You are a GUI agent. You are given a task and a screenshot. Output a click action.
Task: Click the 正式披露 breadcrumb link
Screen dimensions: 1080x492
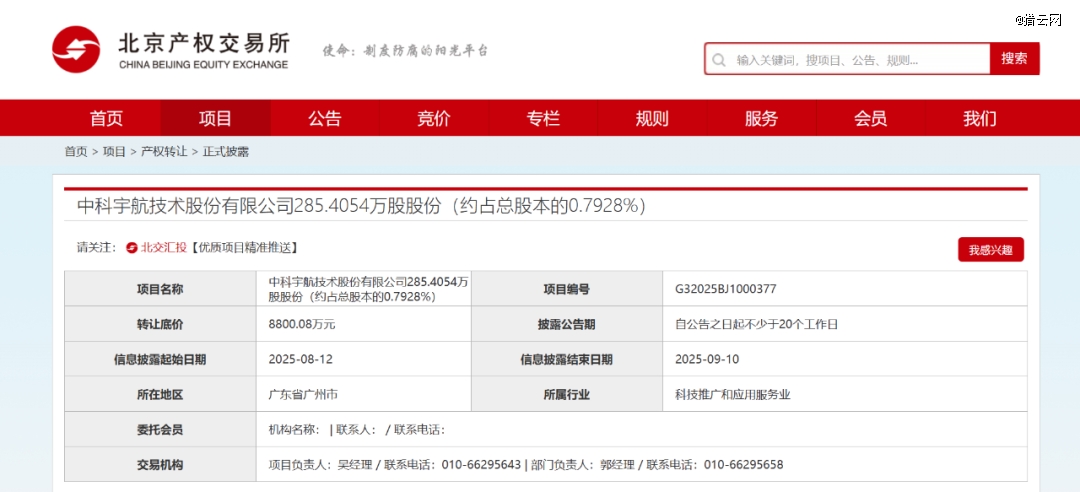[x=226, y=152]
